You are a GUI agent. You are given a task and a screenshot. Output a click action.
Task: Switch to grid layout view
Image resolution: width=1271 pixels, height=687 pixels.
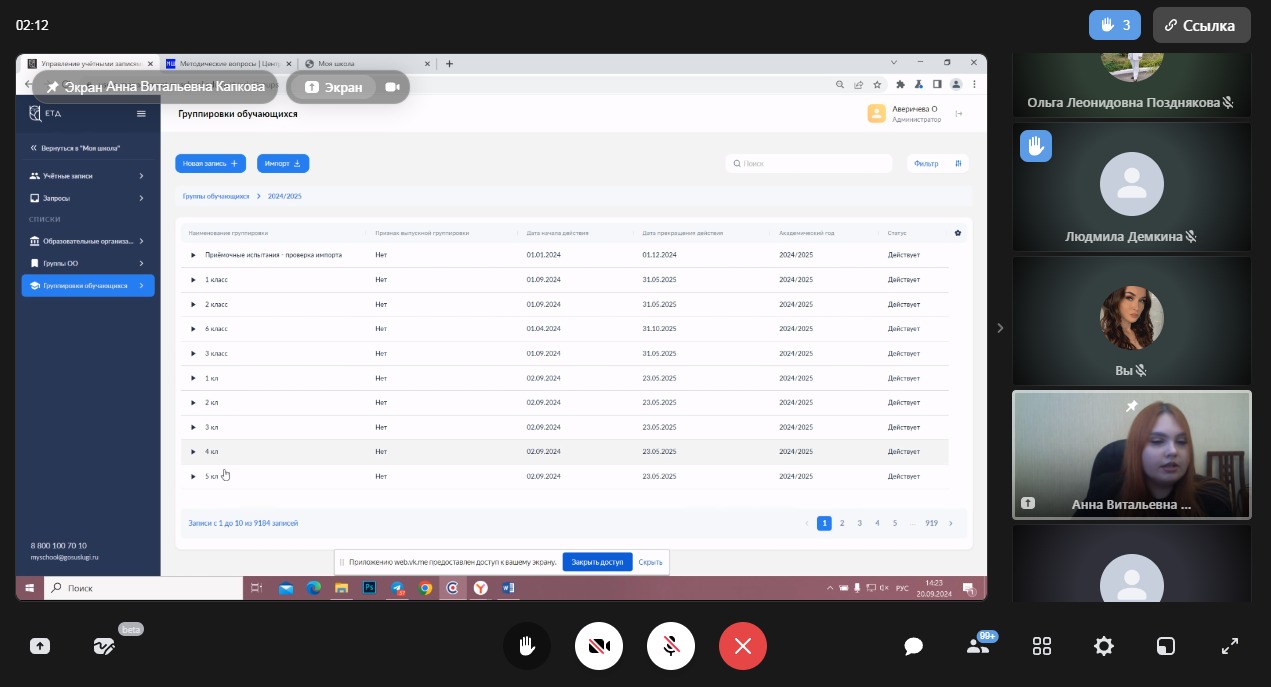pos(1042,646)
